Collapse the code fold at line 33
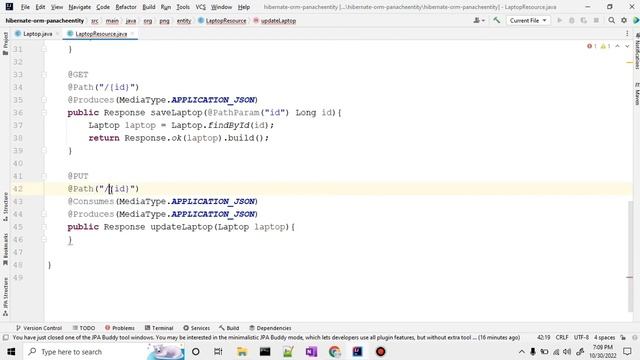Viewport: 640px width, 360px height. click(x=44, y=75)
